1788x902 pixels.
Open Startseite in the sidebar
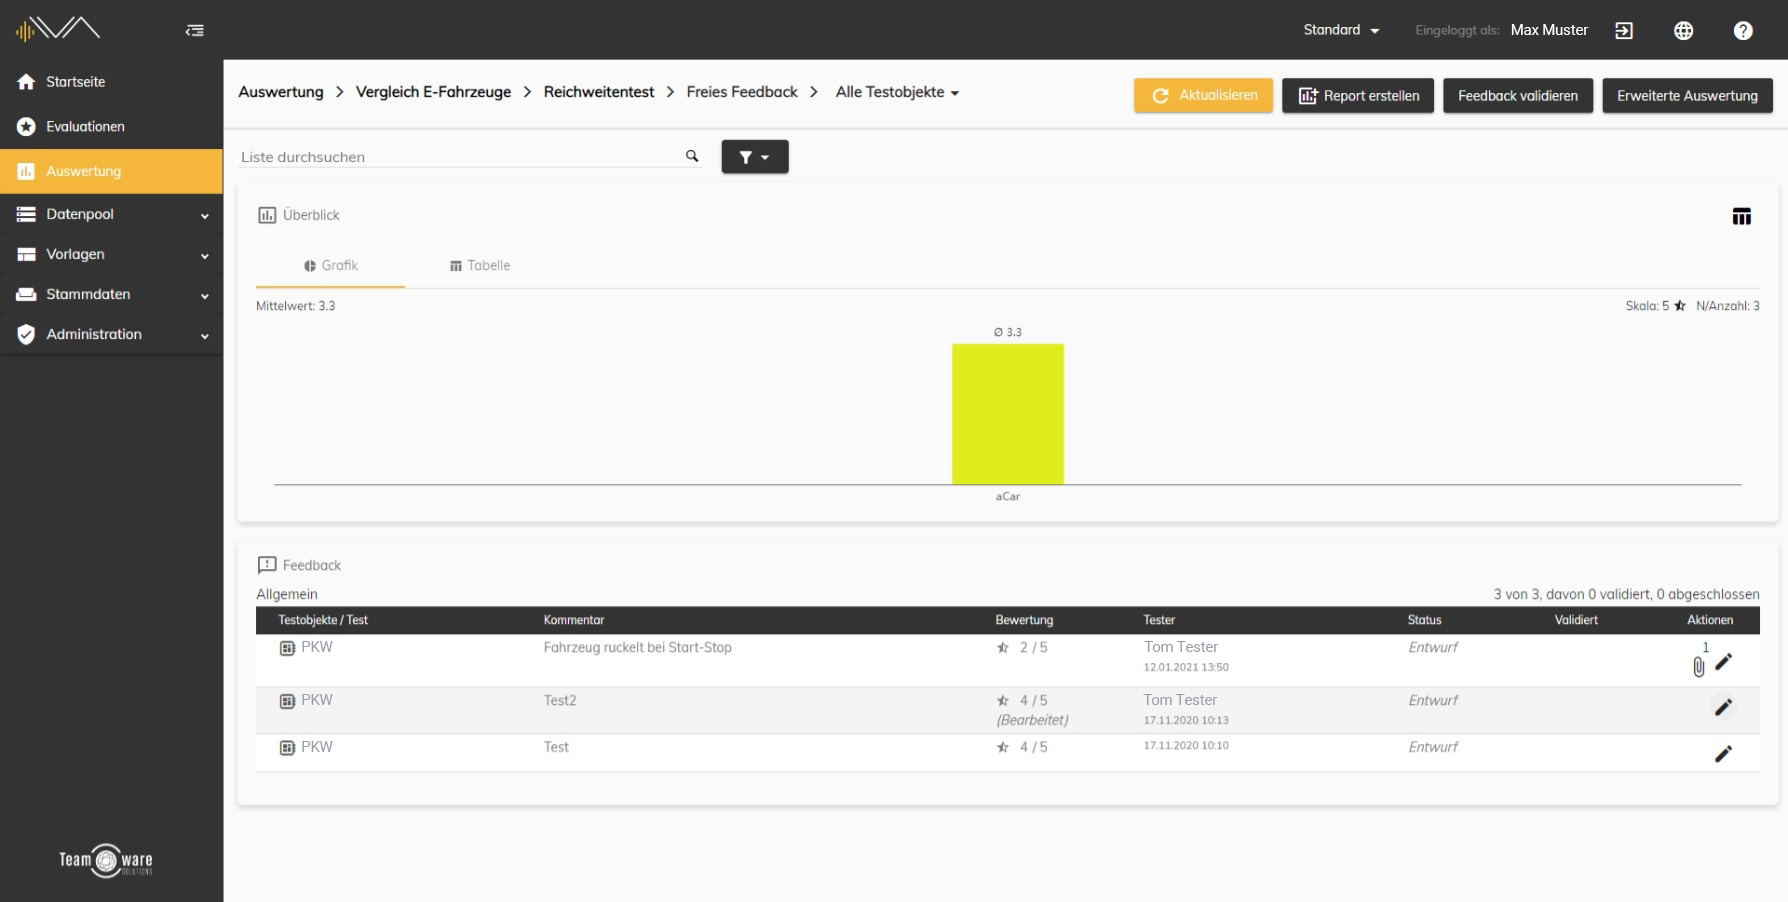click(x=111, y=82)
